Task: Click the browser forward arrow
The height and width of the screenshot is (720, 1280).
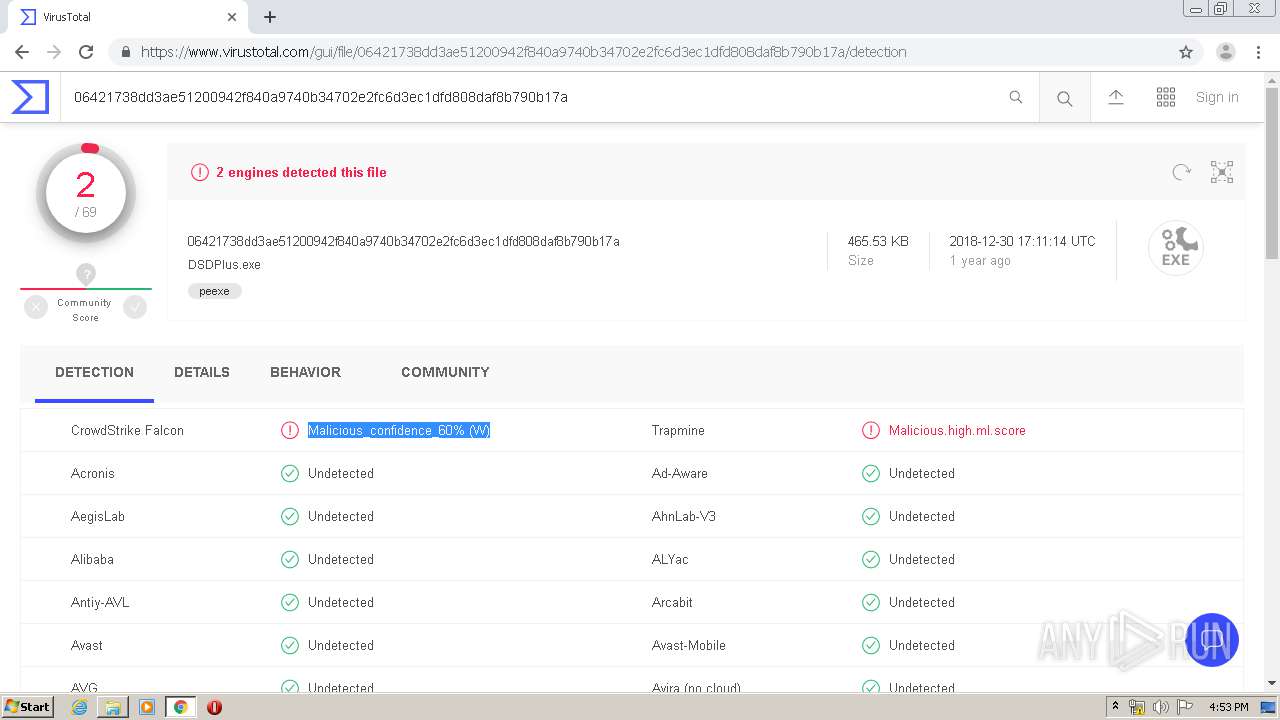Action: point(54,52)
